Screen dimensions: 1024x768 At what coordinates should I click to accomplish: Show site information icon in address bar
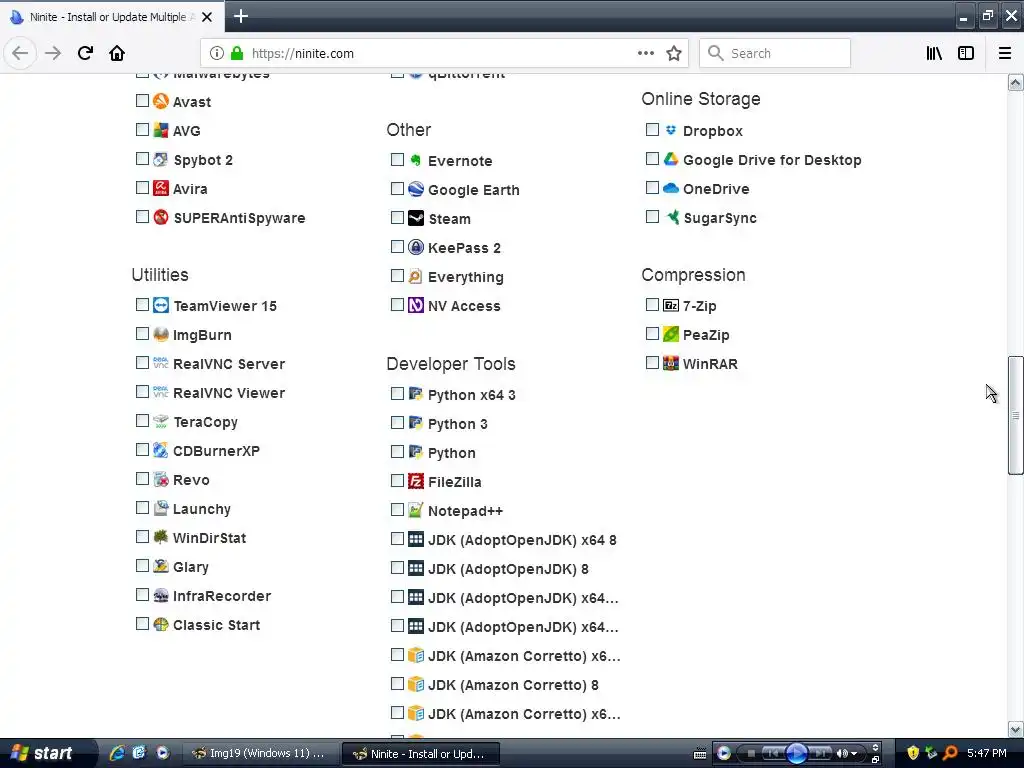(217, 54)
